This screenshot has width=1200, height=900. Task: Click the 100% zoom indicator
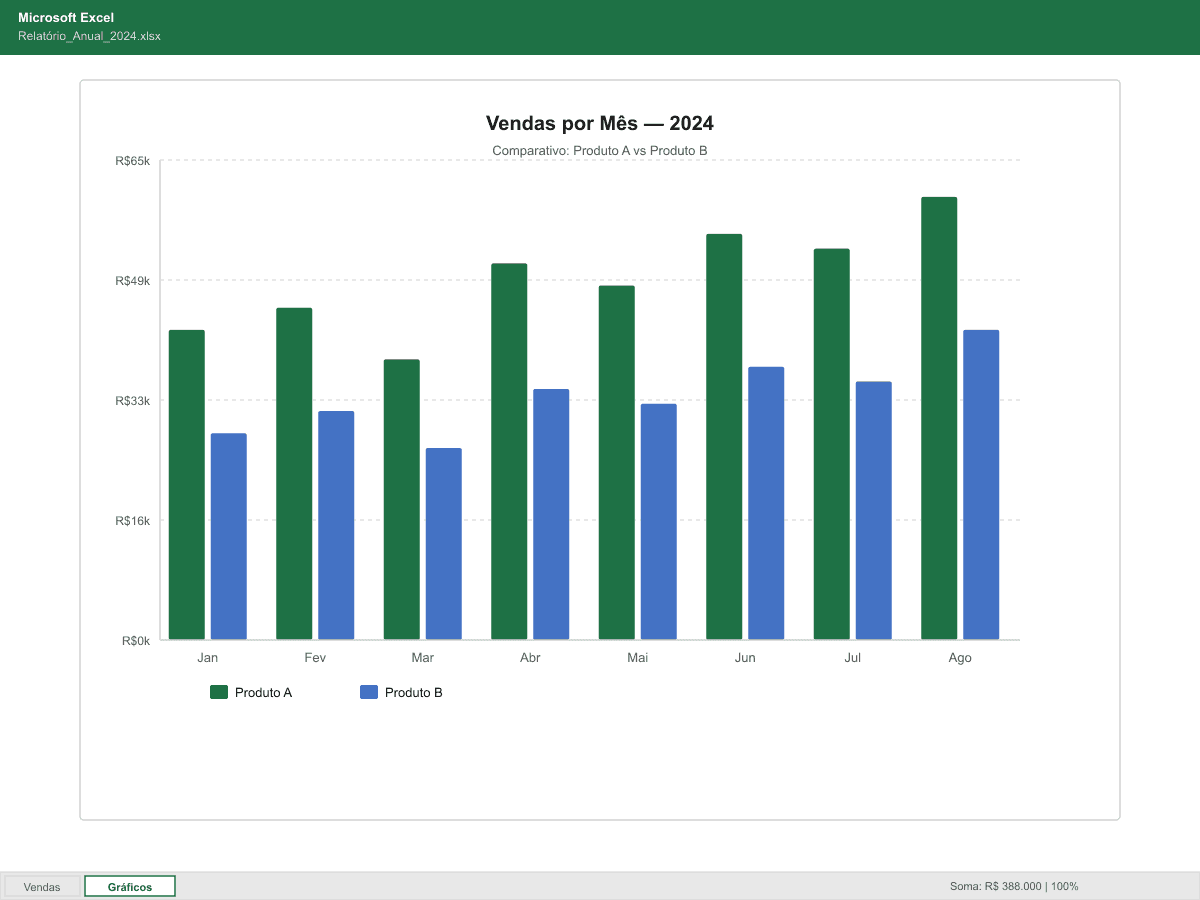point(1066,886)
